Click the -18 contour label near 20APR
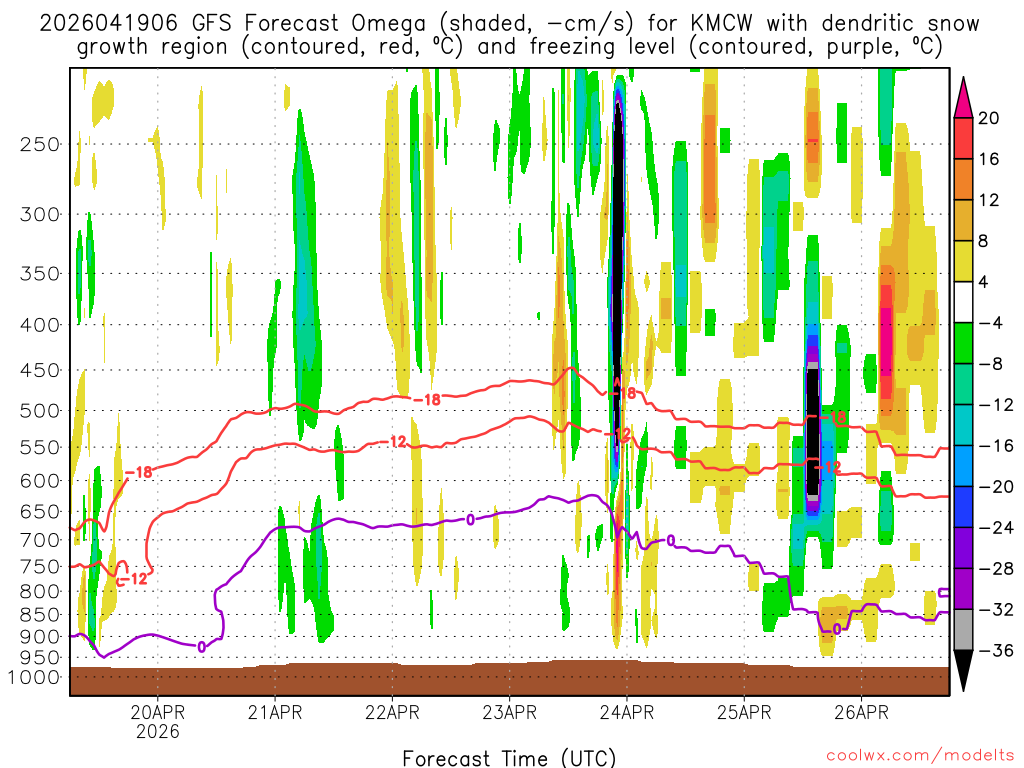Viewport: 1024px width, 768px height. [138, 472]
